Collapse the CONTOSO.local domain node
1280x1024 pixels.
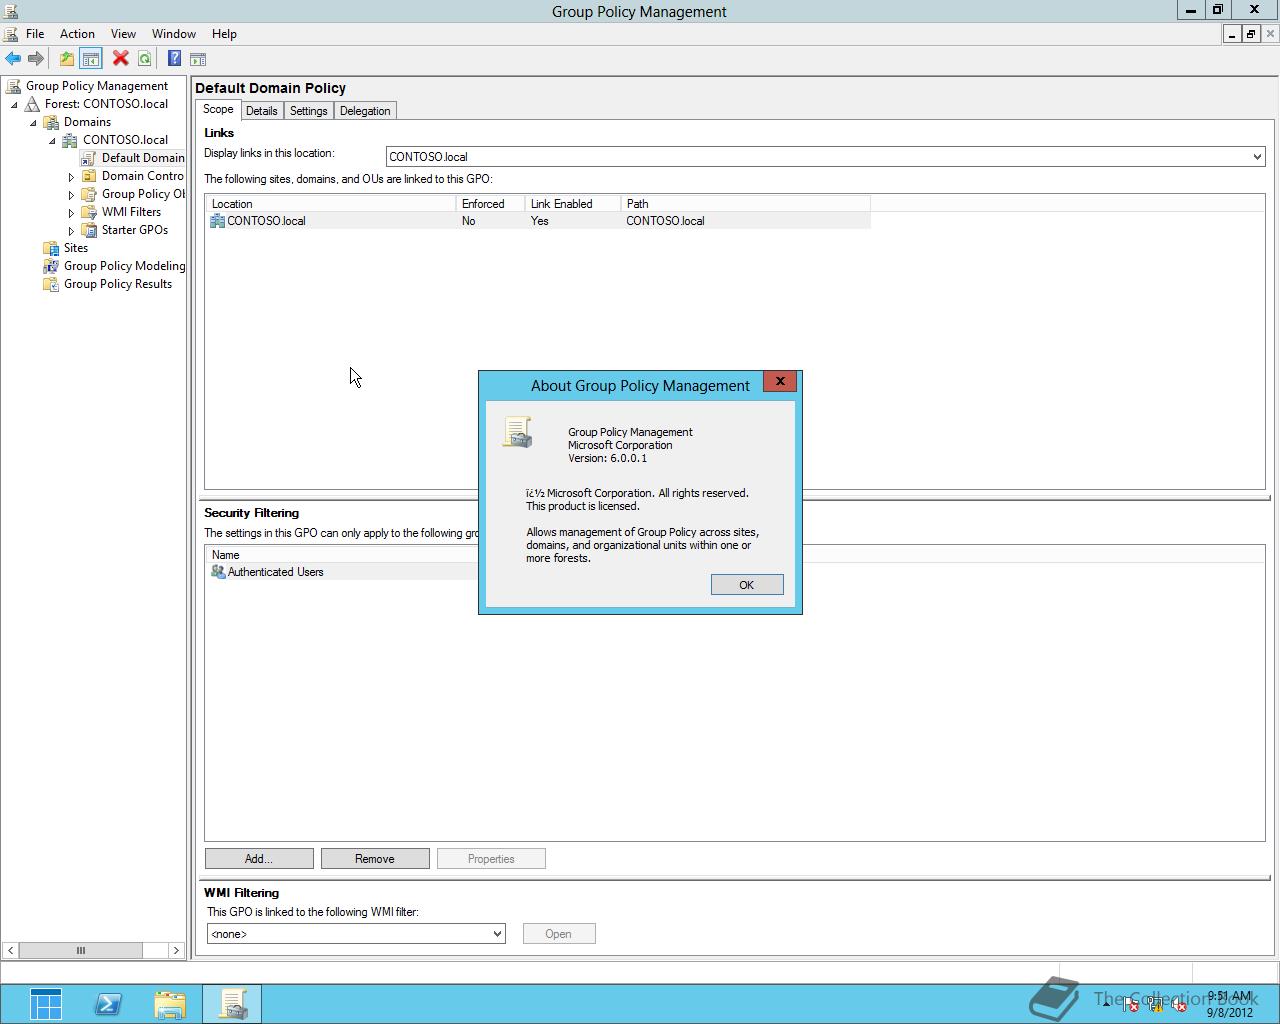point(52,140)
